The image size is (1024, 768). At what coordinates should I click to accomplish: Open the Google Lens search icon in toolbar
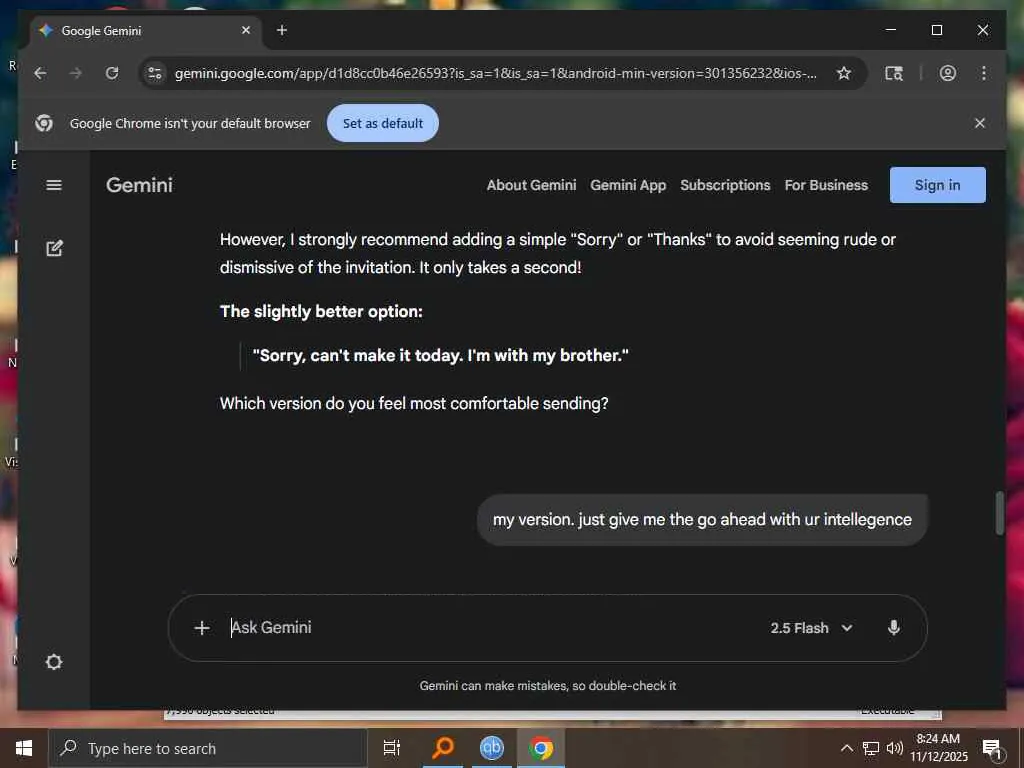pos(893,73)
